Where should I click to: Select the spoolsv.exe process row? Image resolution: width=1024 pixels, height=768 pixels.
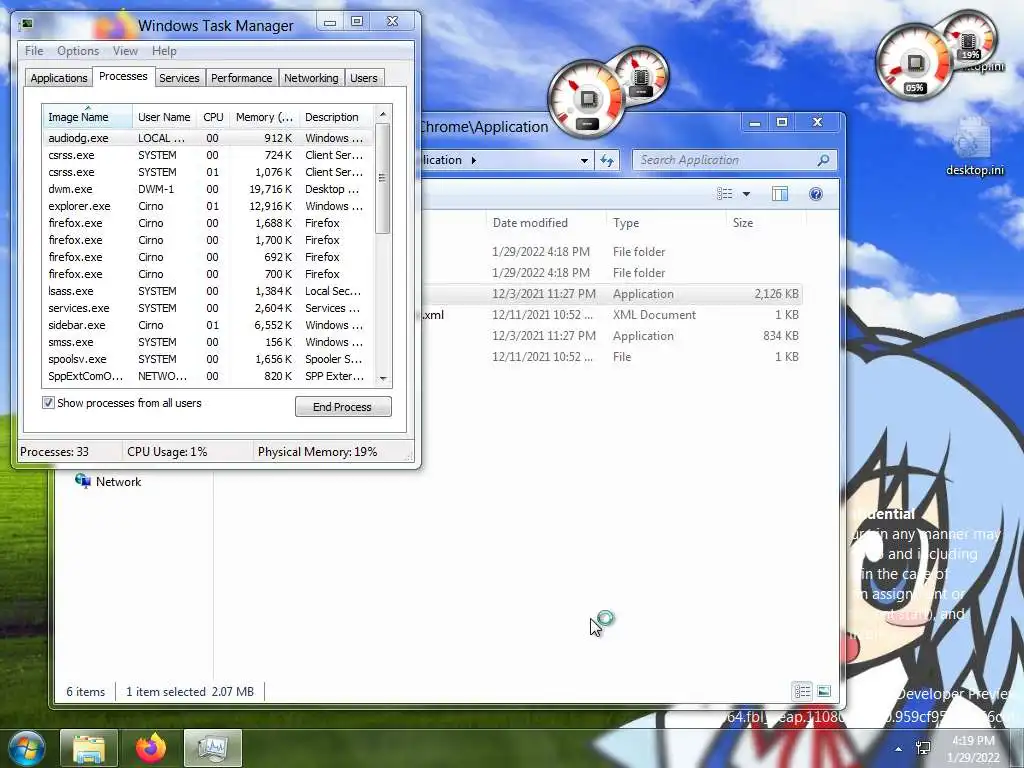coord(208,359)
